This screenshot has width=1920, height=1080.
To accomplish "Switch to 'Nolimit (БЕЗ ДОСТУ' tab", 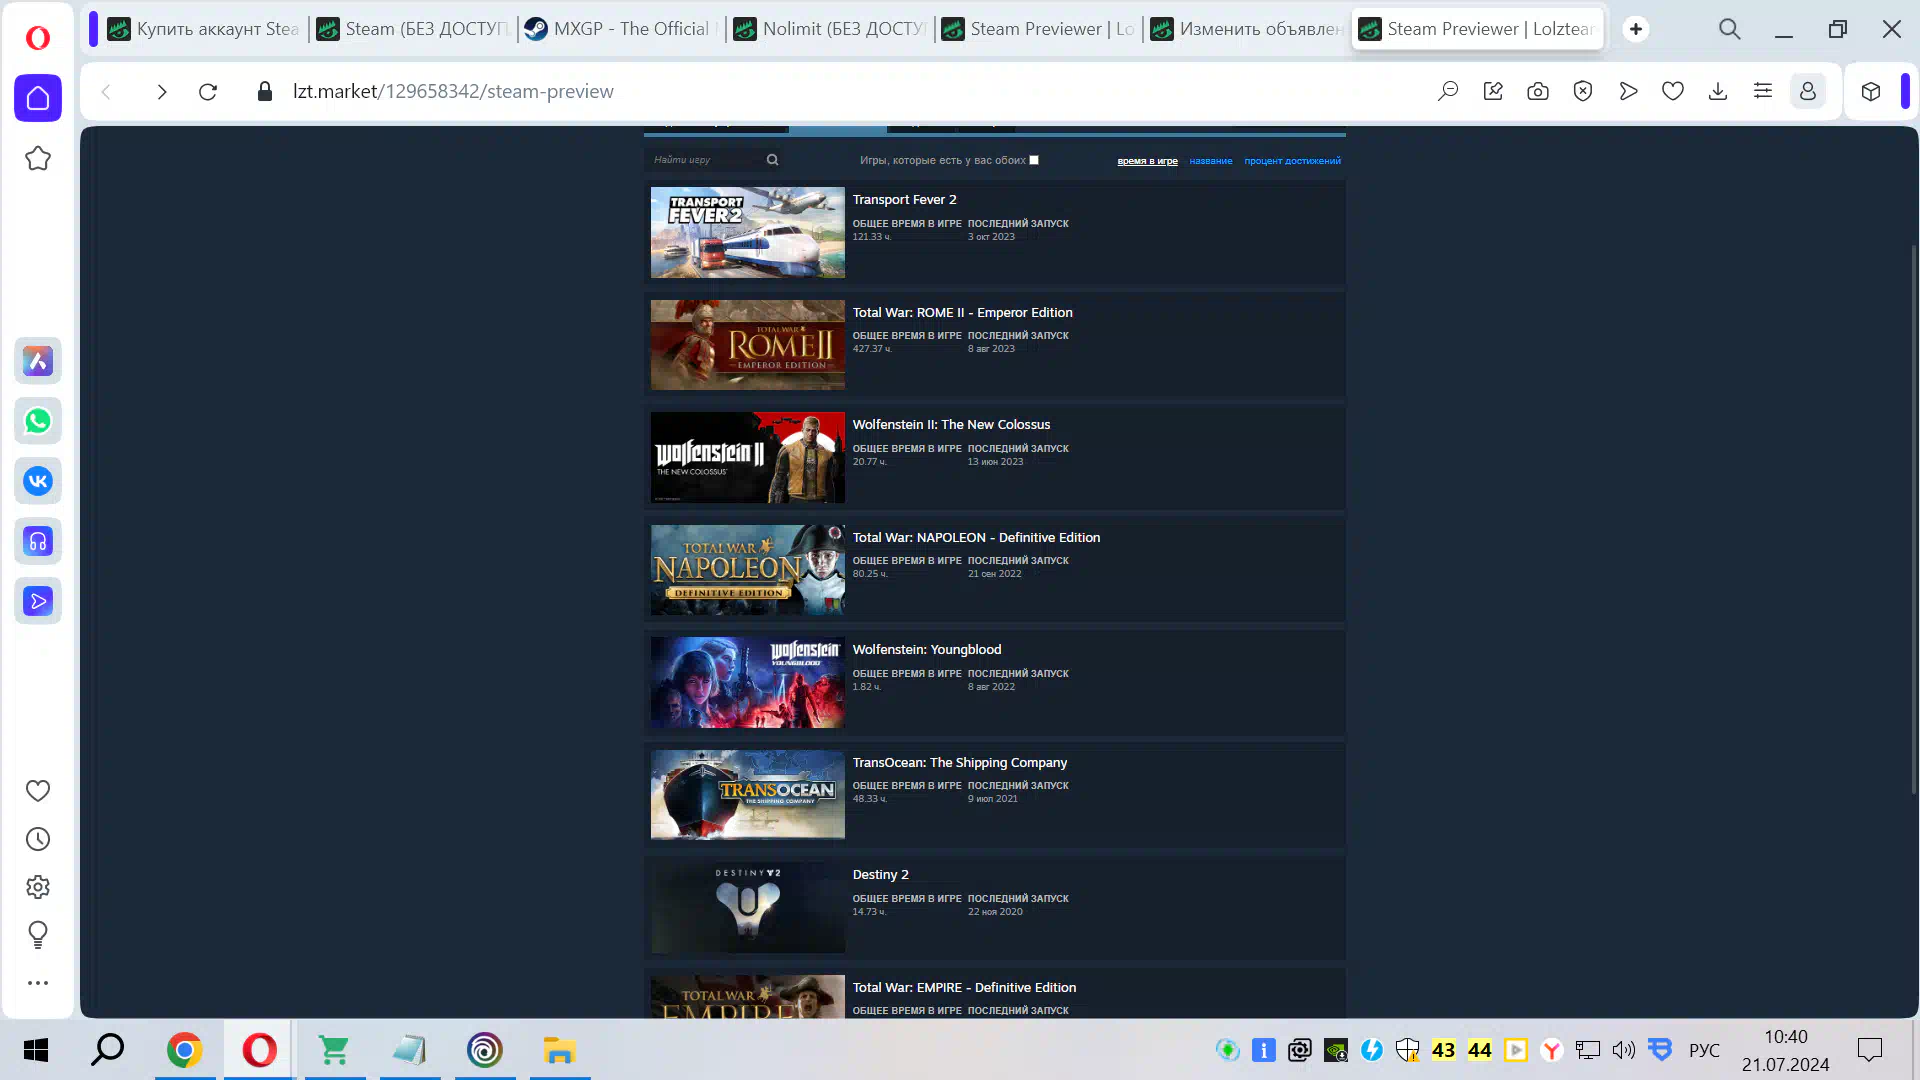I will pyautogui.click(x=830, y=29).
